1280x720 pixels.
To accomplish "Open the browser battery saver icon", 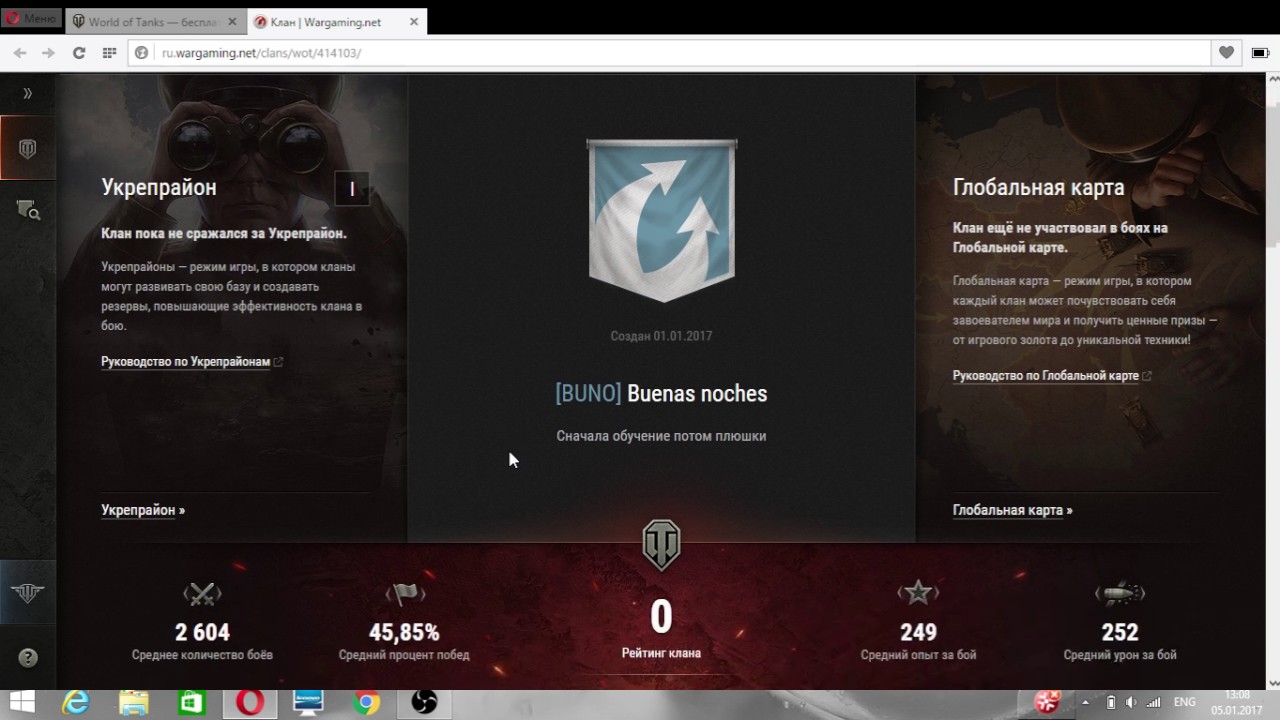I will click(x=1258, y=53).
